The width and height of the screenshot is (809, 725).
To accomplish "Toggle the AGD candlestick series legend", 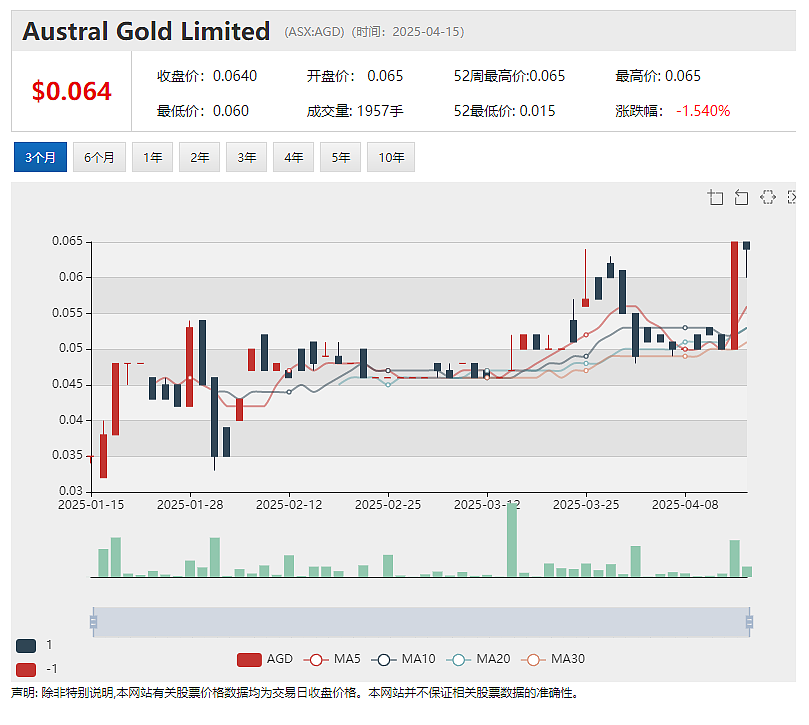I will [x=265, y=659].
